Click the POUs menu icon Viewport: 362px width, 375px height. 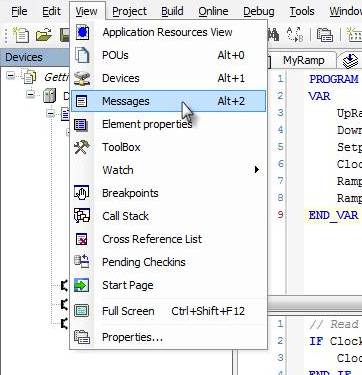[x=82, y=55]
